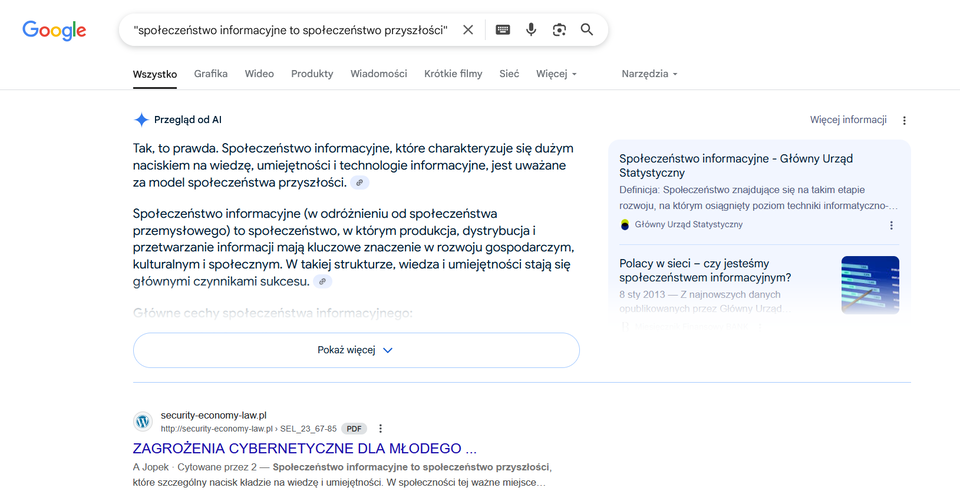Click the Więcej informacji link
960x491 pixels.
click(x=848, y=120)
